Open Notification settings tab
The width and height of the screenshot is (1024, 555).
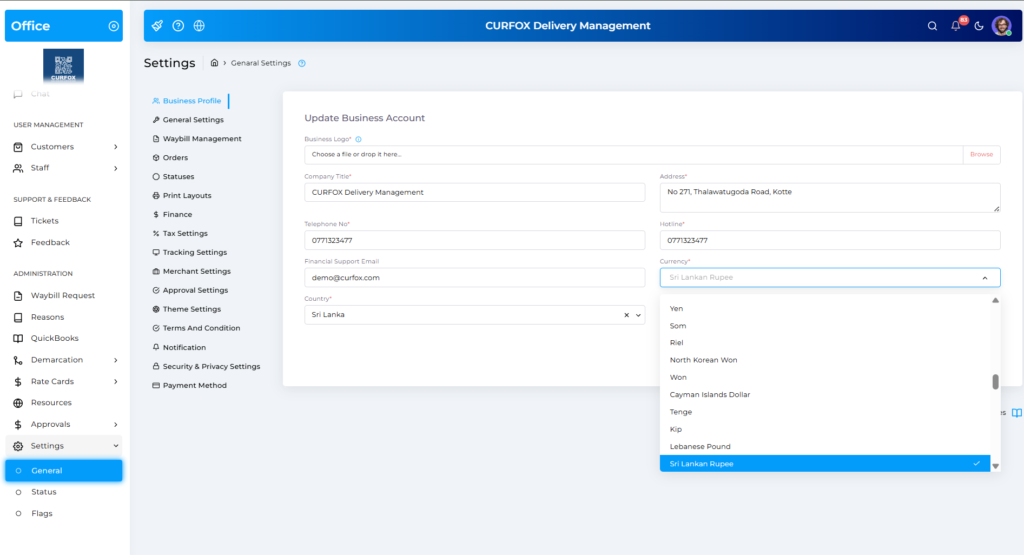(x=179, y=347)
